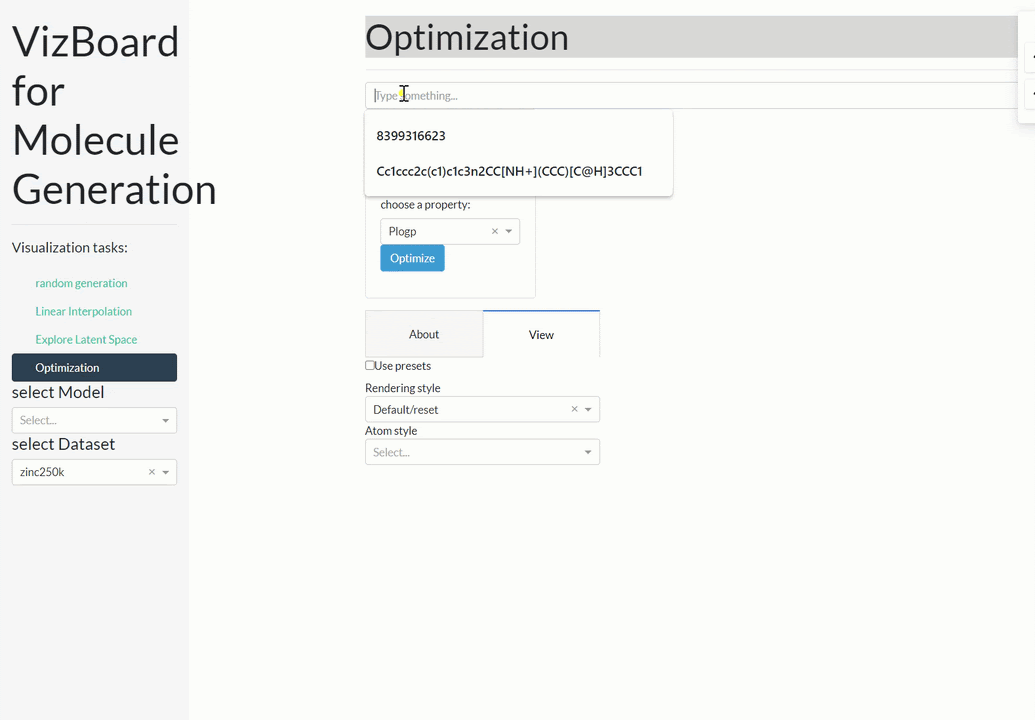Click the Optimization page heading
This screenshot has width=1035, height=720.
click(x=467, y=37)
